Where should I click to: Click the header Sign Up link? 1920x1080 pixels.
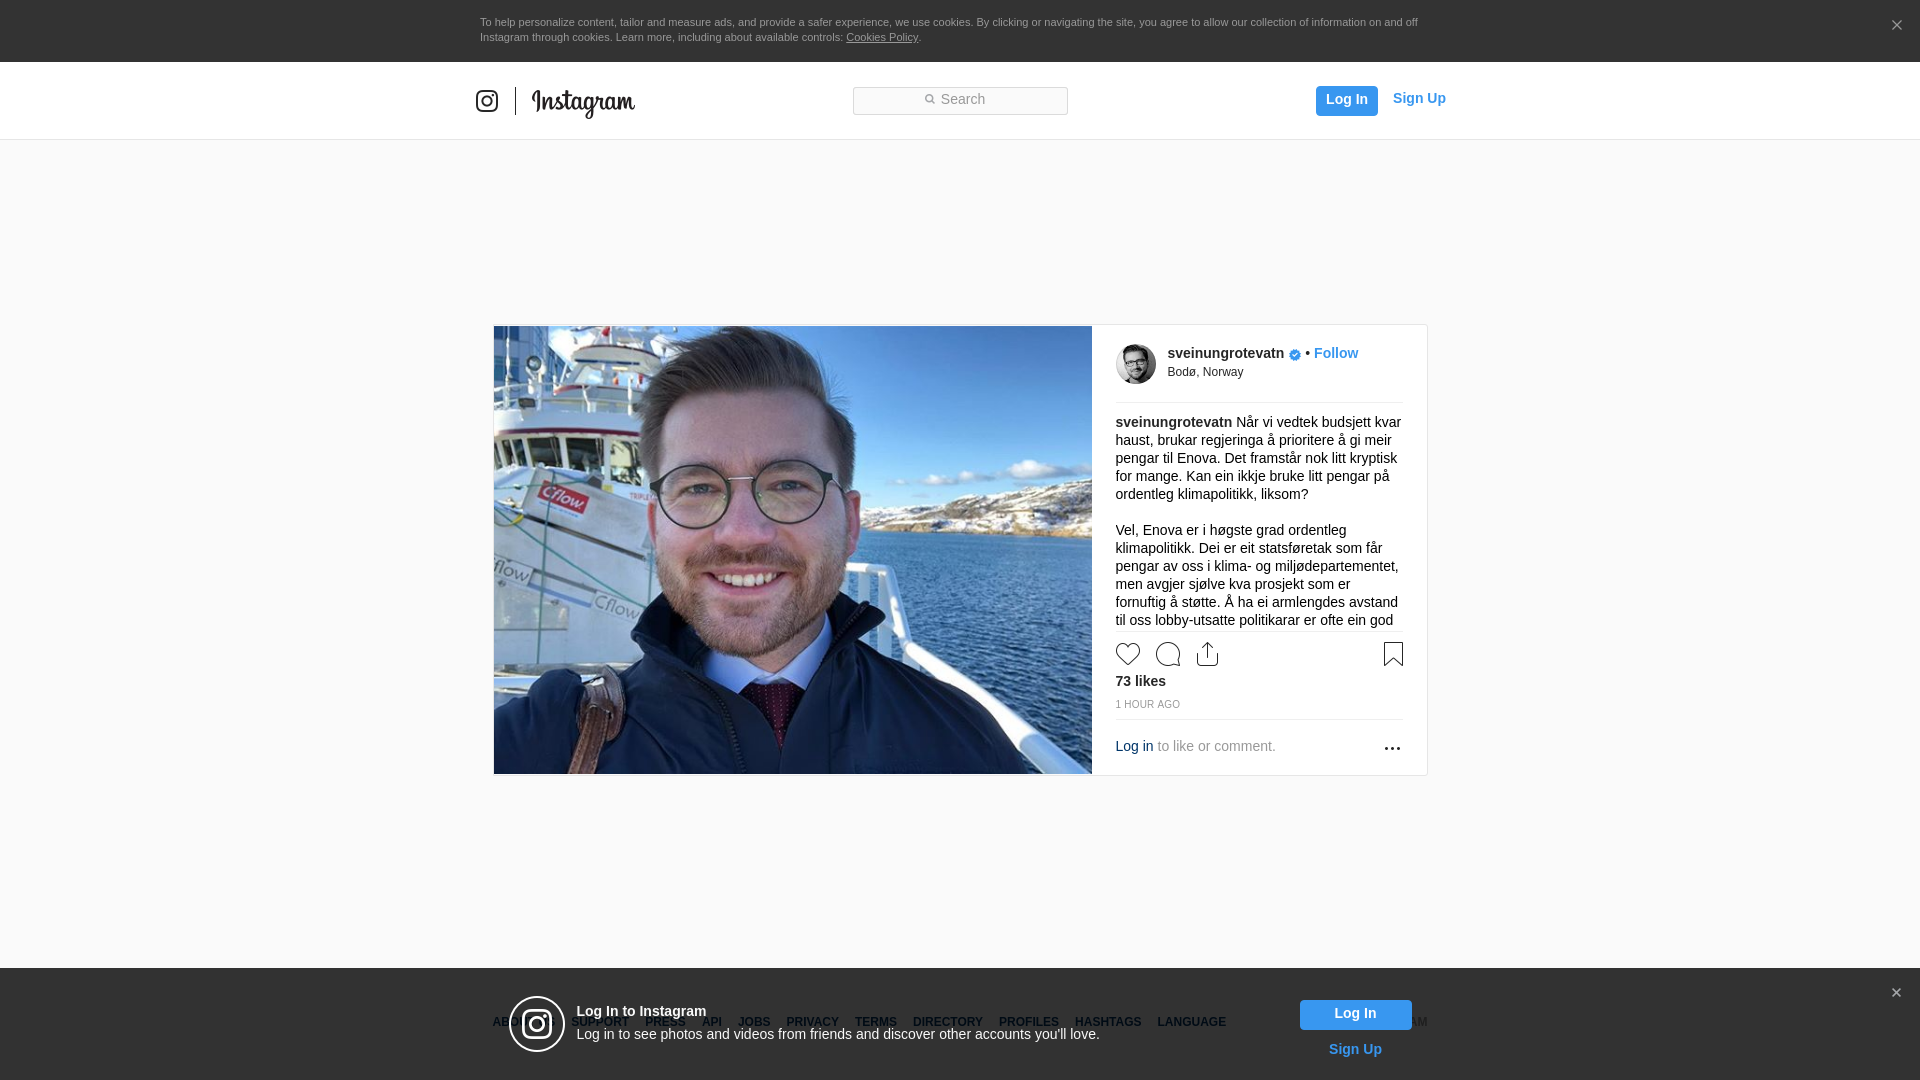[x=1419, y=98]
